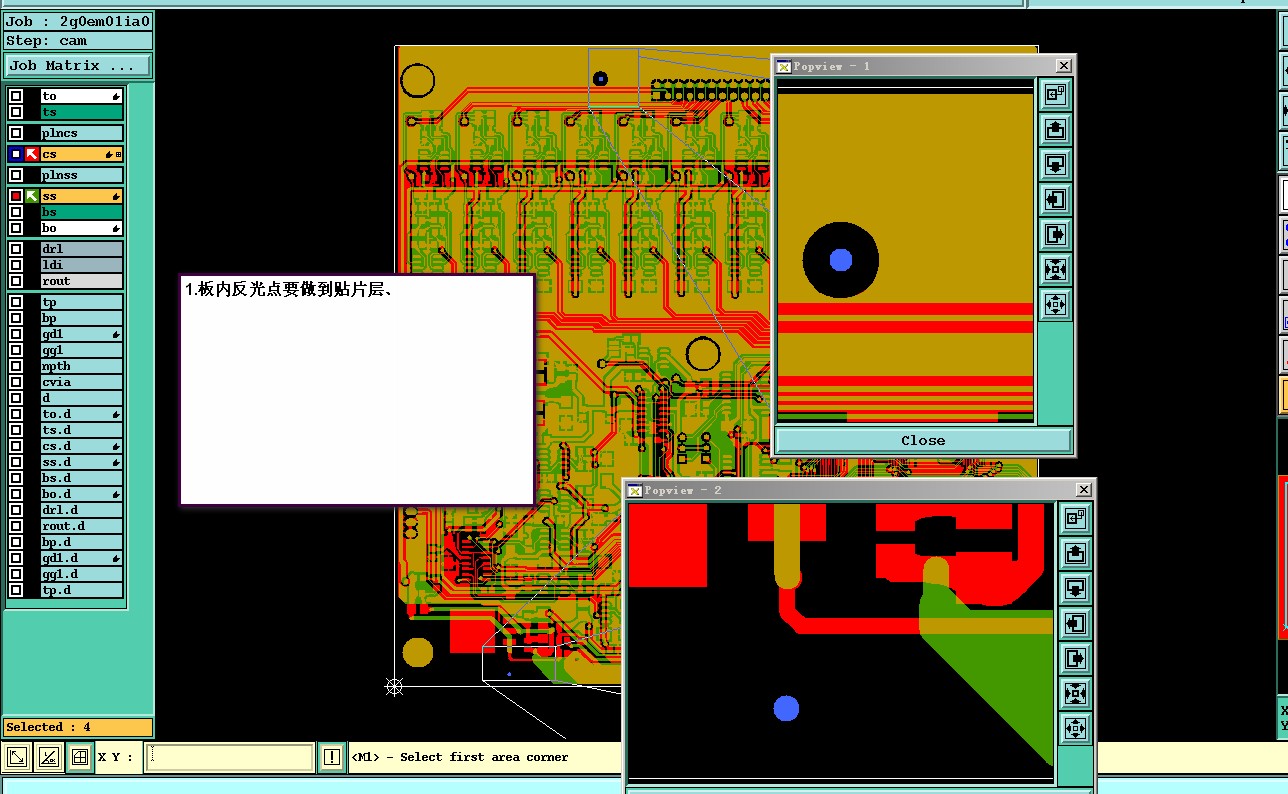Toggle display checkbox for layer npth
This screenshot has height=794, width=1288.
point(16,366)
